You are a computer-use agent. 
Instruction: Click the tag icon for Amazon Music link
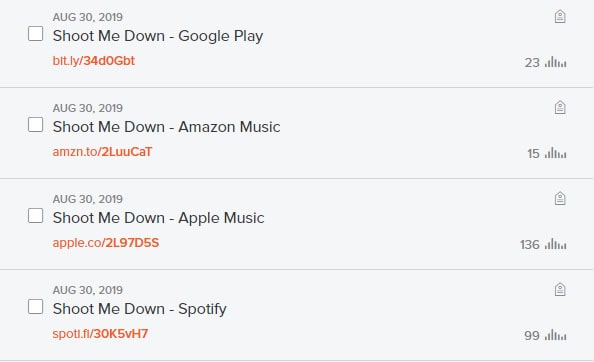click(560, 108)
